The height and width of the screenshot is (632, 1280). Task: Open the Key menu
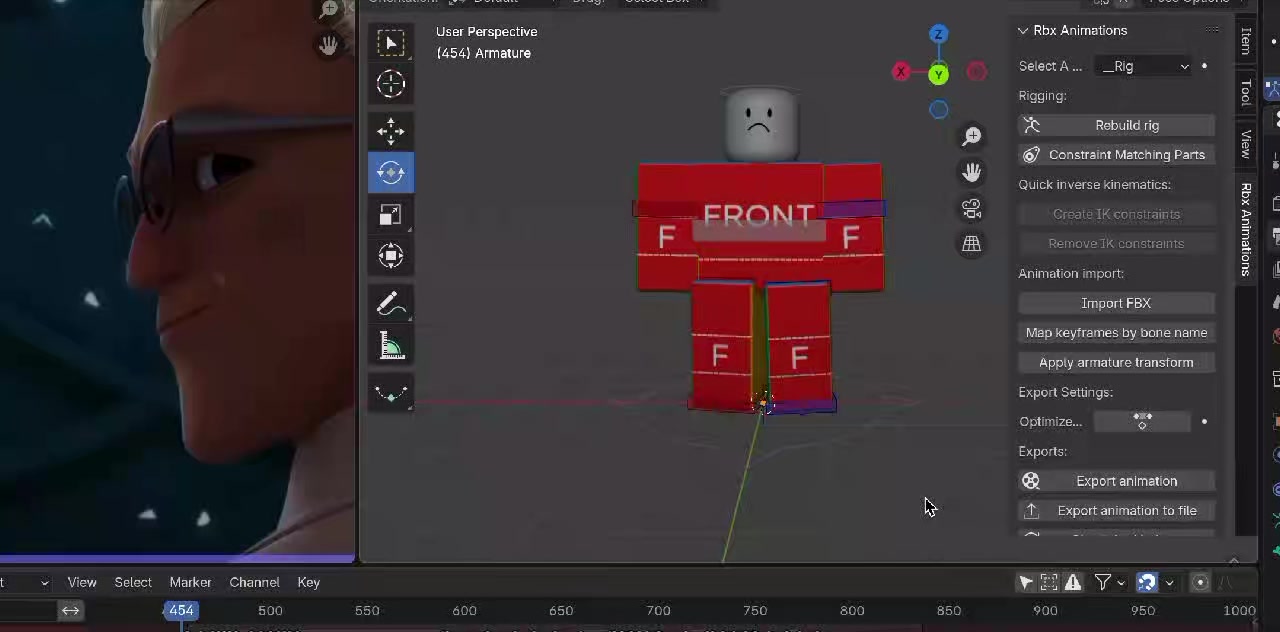(x=308, y=582)
